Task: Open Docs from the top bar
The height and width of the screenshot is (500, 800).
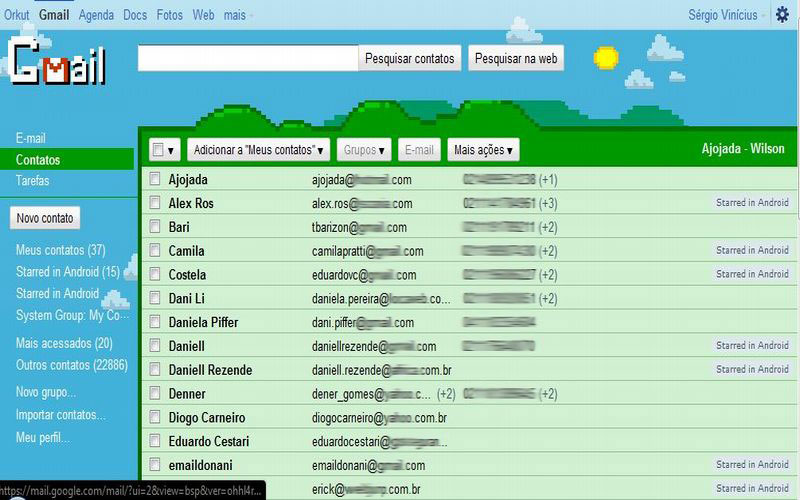Action: pyautogui.click(x=135, y=15)
